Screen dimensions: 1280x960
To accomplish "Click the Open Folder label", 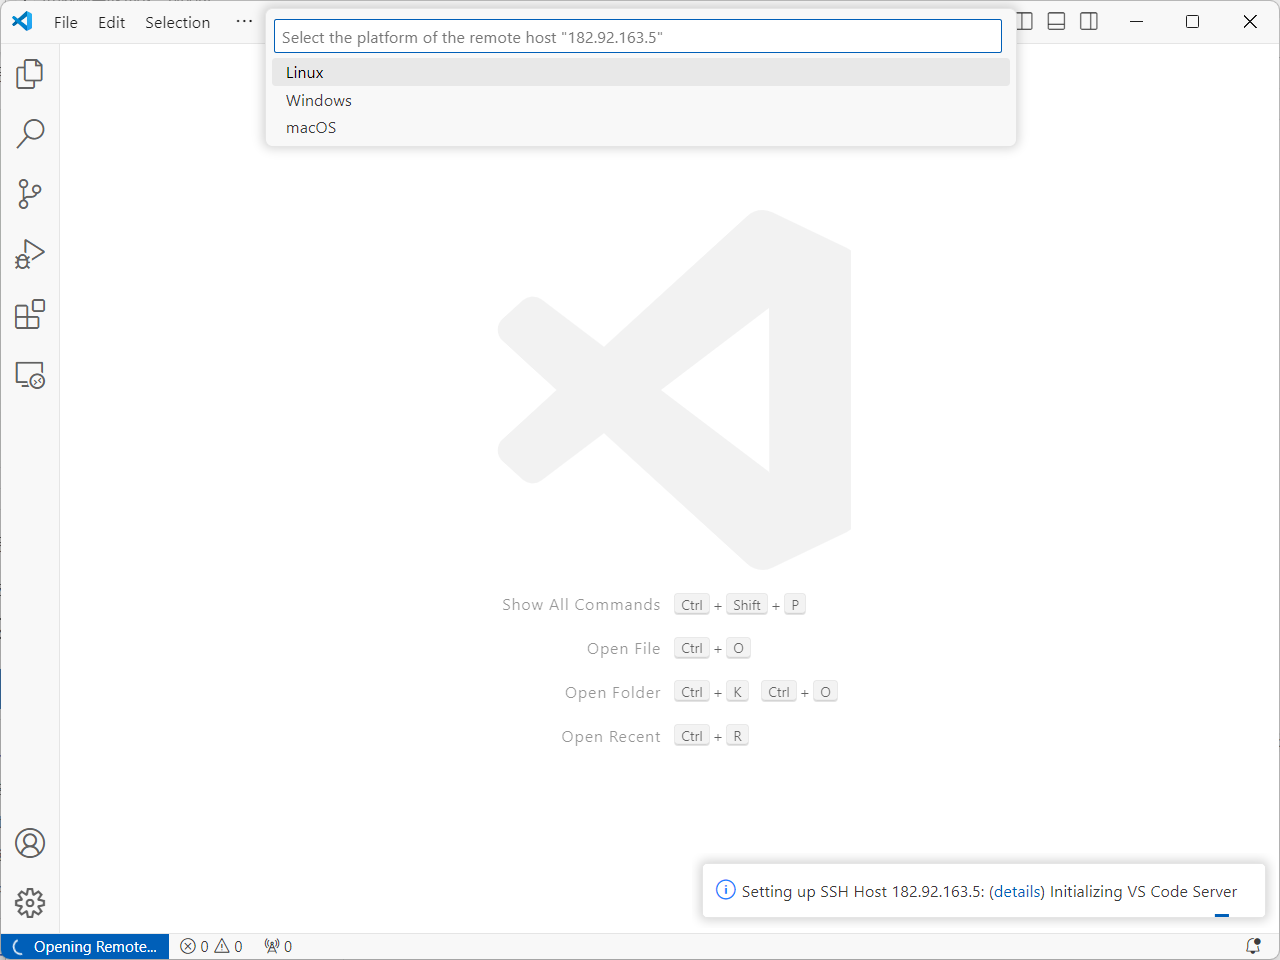I will click(x=613, y=693).
